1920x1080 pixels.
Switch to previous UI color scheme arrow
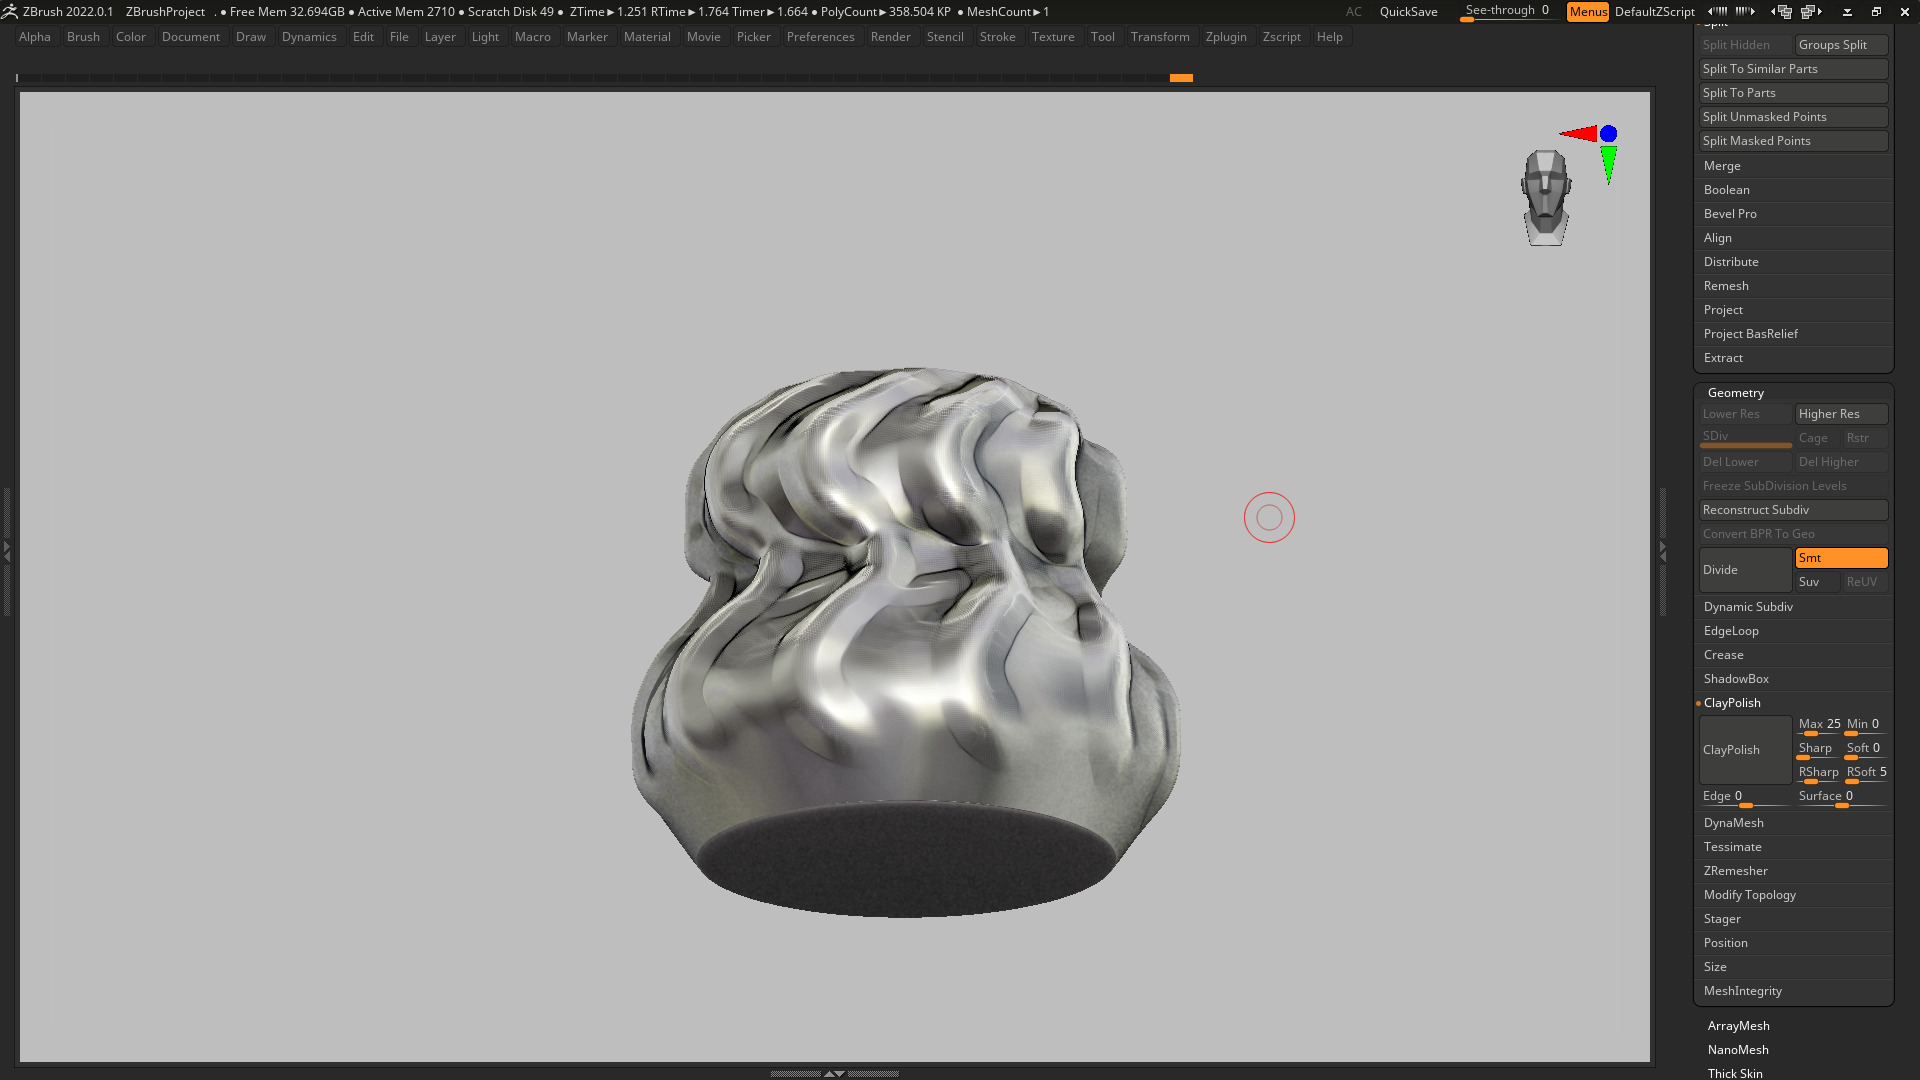point(1717,12)
